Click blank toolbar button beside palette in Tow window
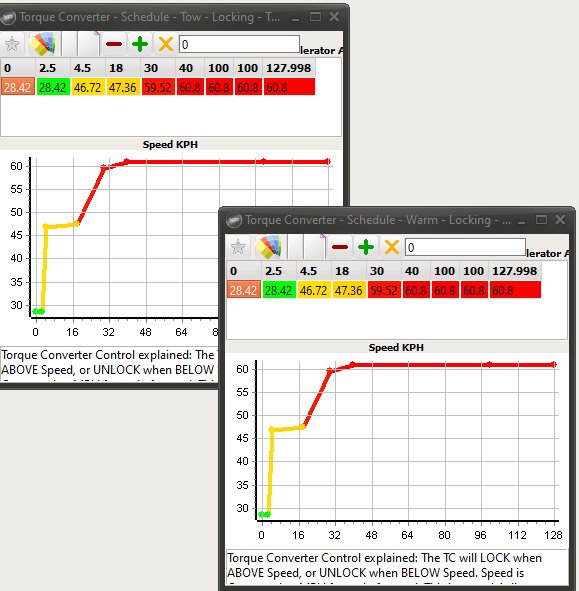 (70, 44)
